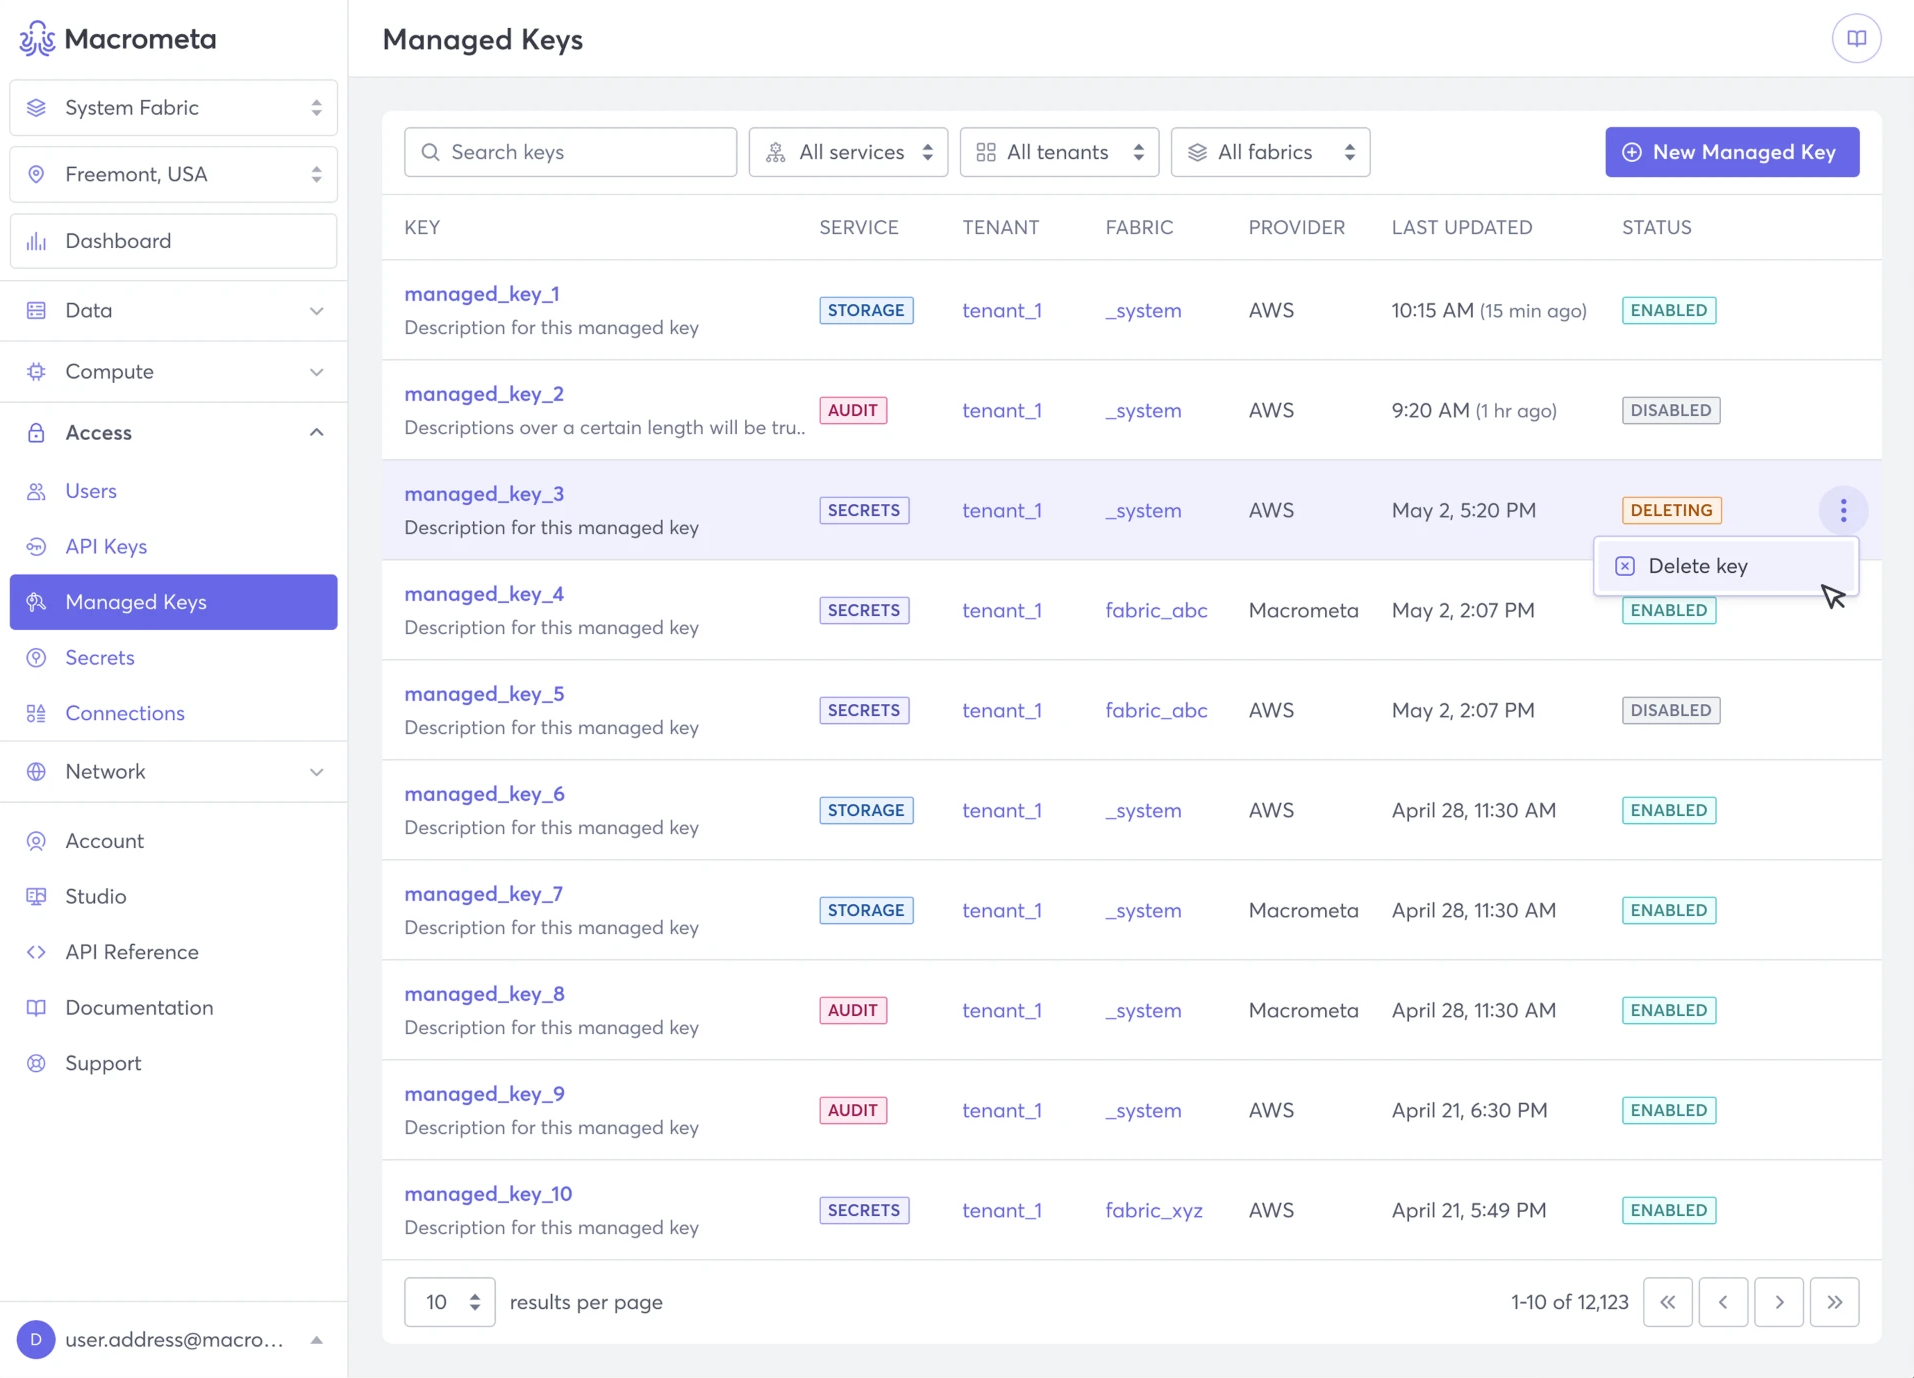The width and height of the screenshot is (1914, 1378).
Task: Click the DELETING status badge
Action: tap(1671, 510)
